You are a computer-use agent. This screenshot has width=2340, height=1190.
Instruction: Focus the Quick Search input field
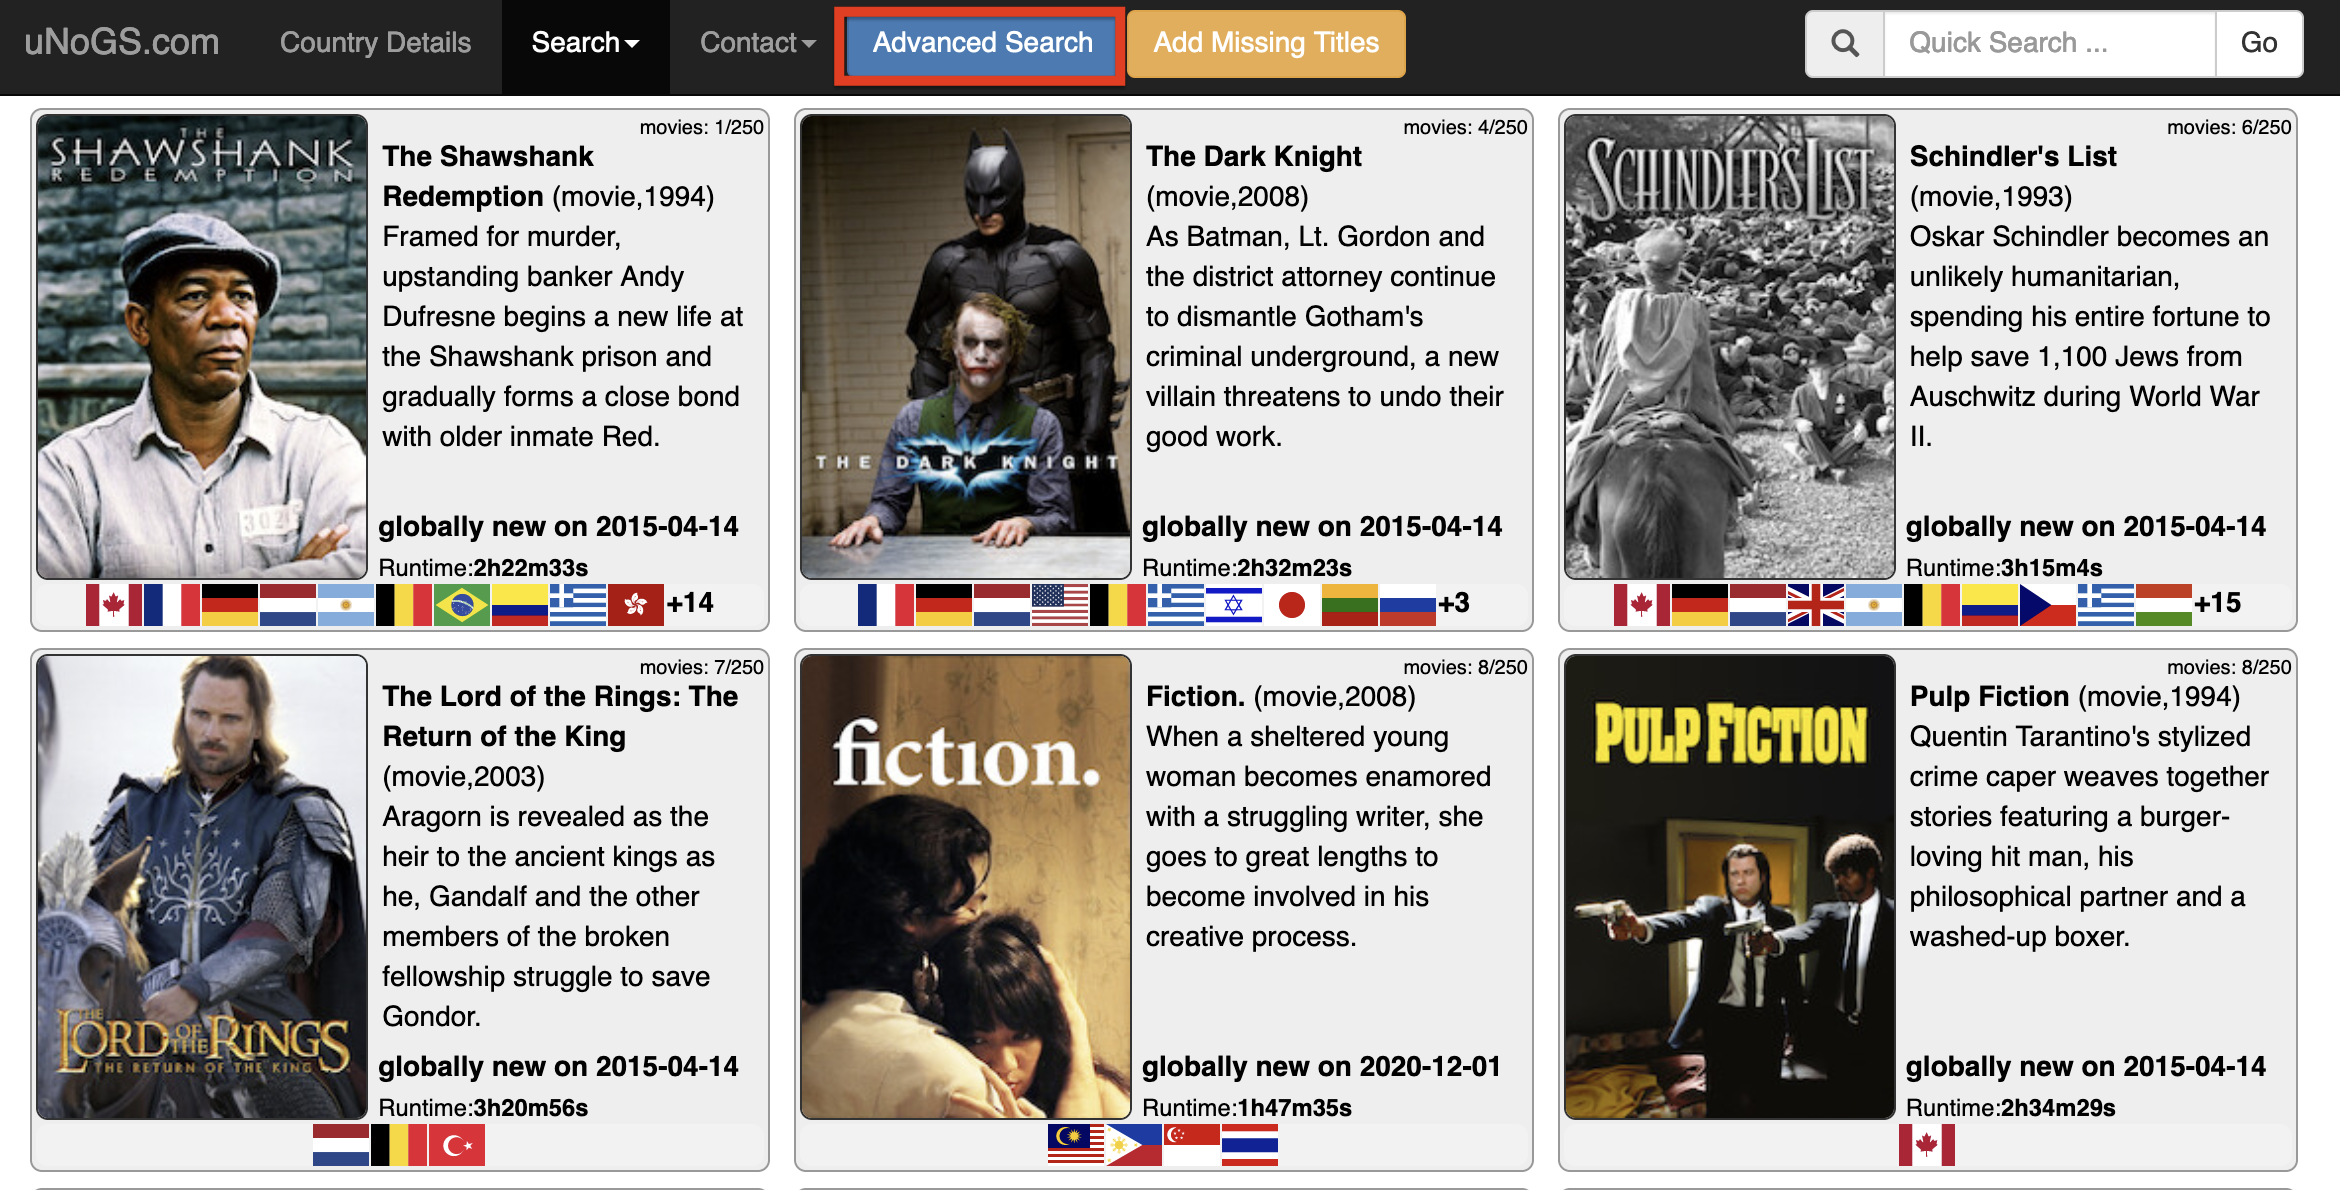coord(2050,43)
